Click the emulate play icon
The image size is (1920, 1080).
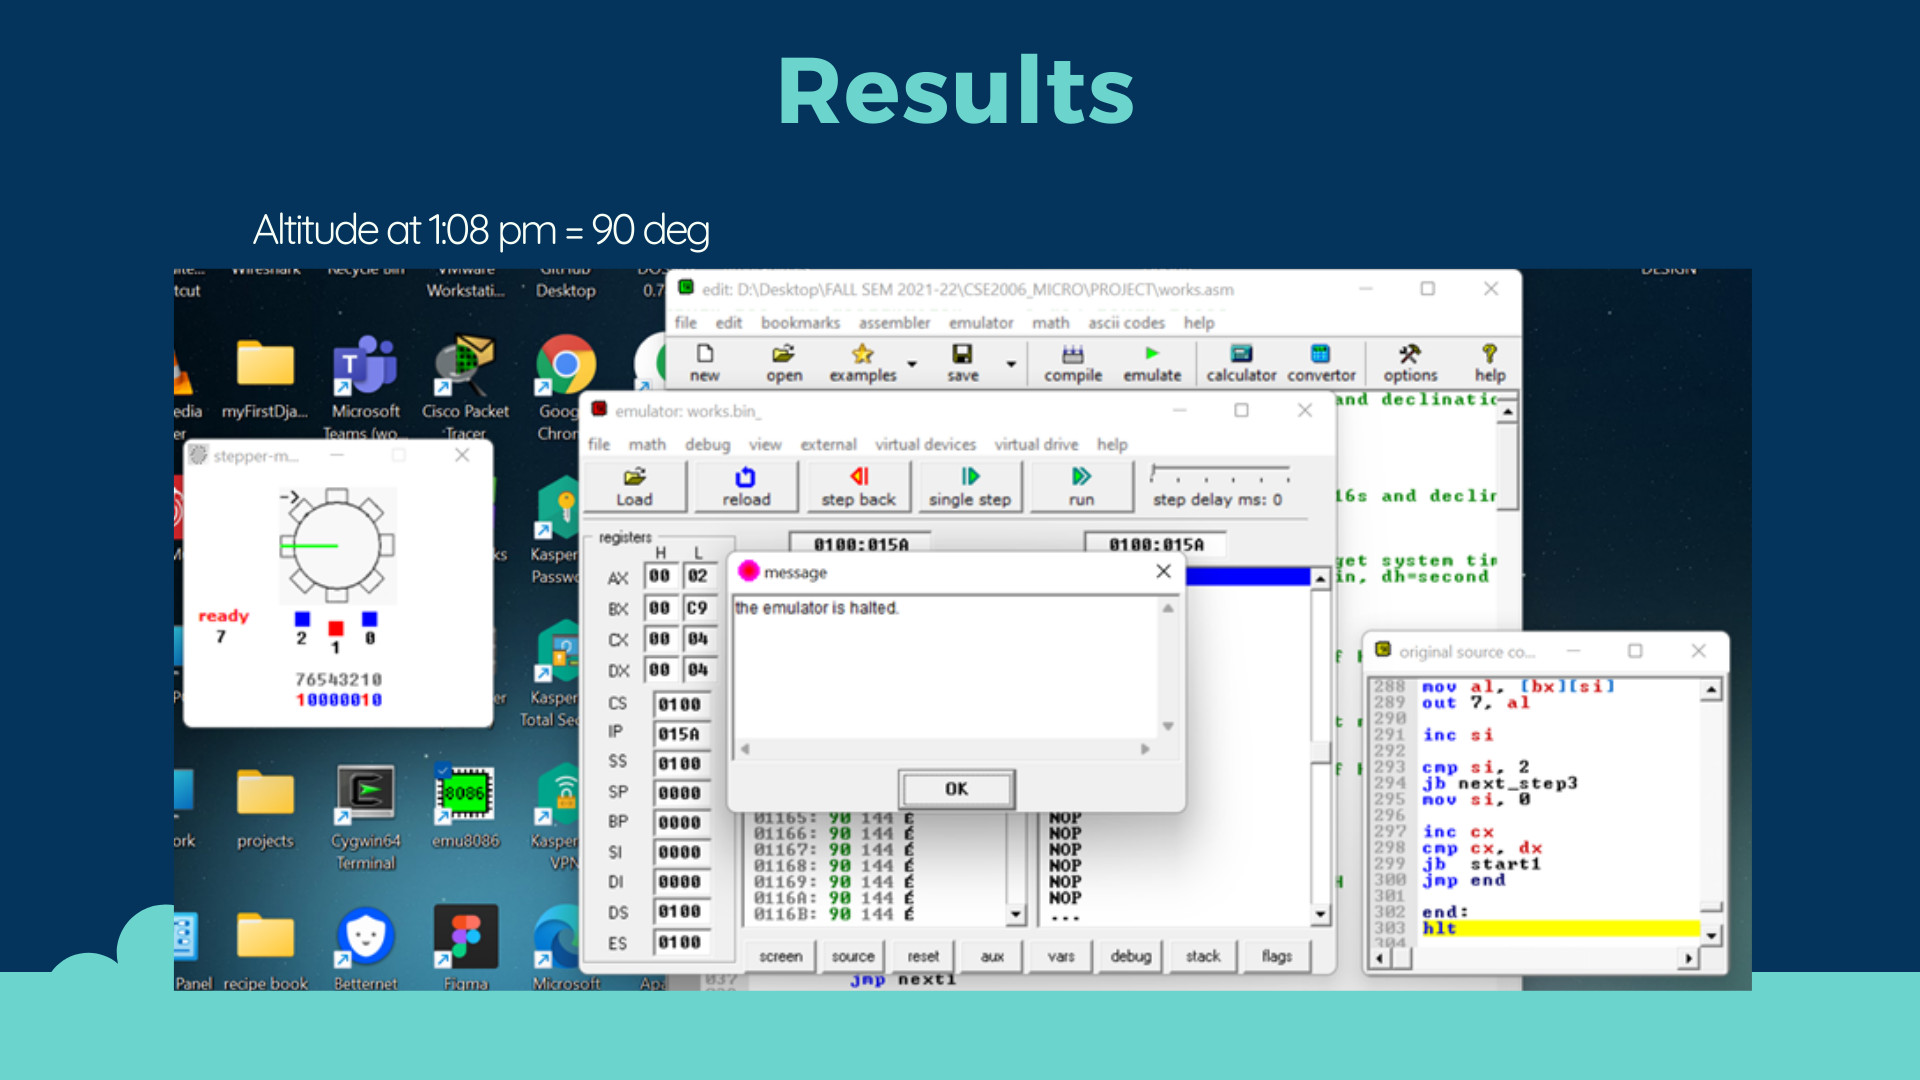point(1152,363)
